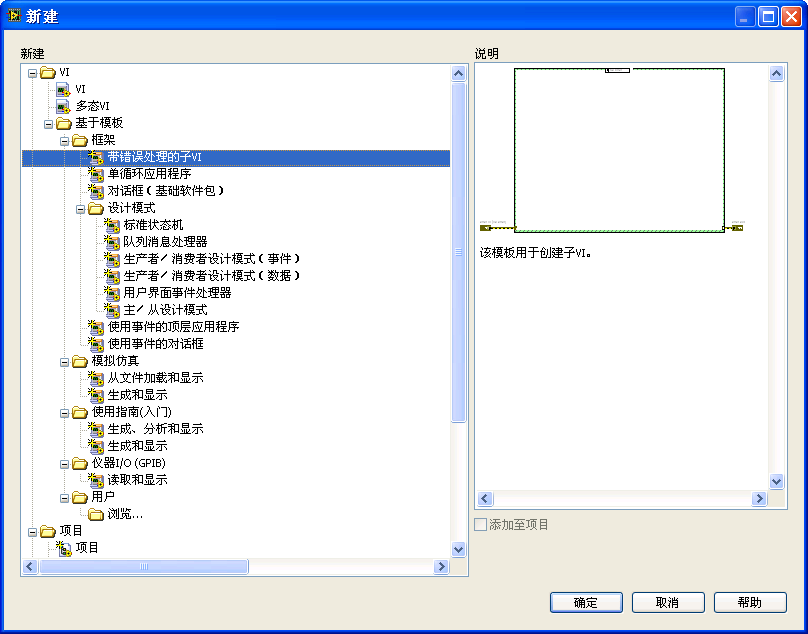Collapse the 框架 folder node
This screenshot has height=634, width=808.
click(x=64, y=140)
